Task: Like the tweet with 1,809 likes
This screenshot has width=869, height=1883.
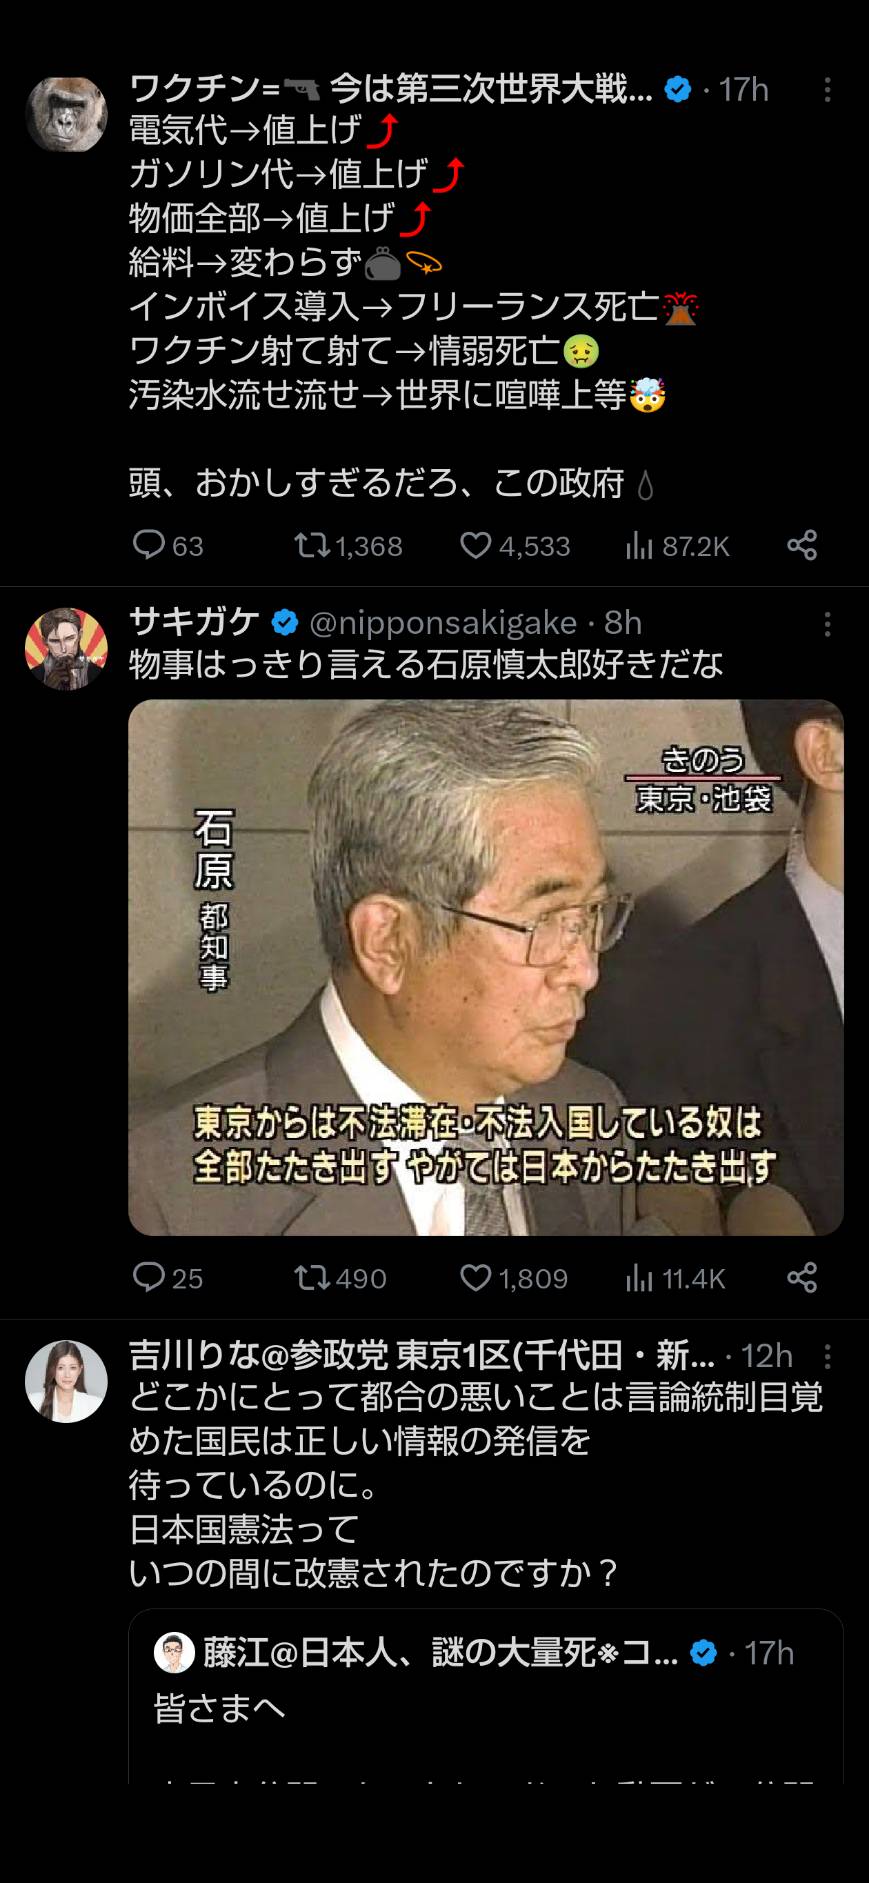Action: point(513,1278)
